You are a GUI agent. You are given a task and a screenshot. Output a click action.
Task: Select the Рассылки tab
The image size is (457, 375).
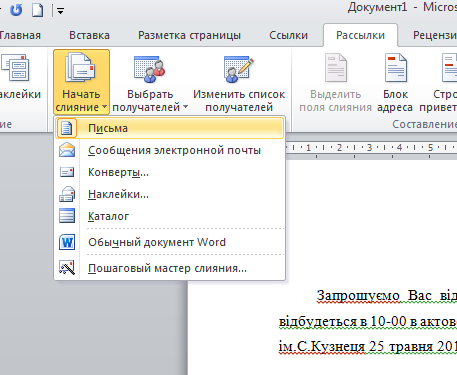coord(360,35)
